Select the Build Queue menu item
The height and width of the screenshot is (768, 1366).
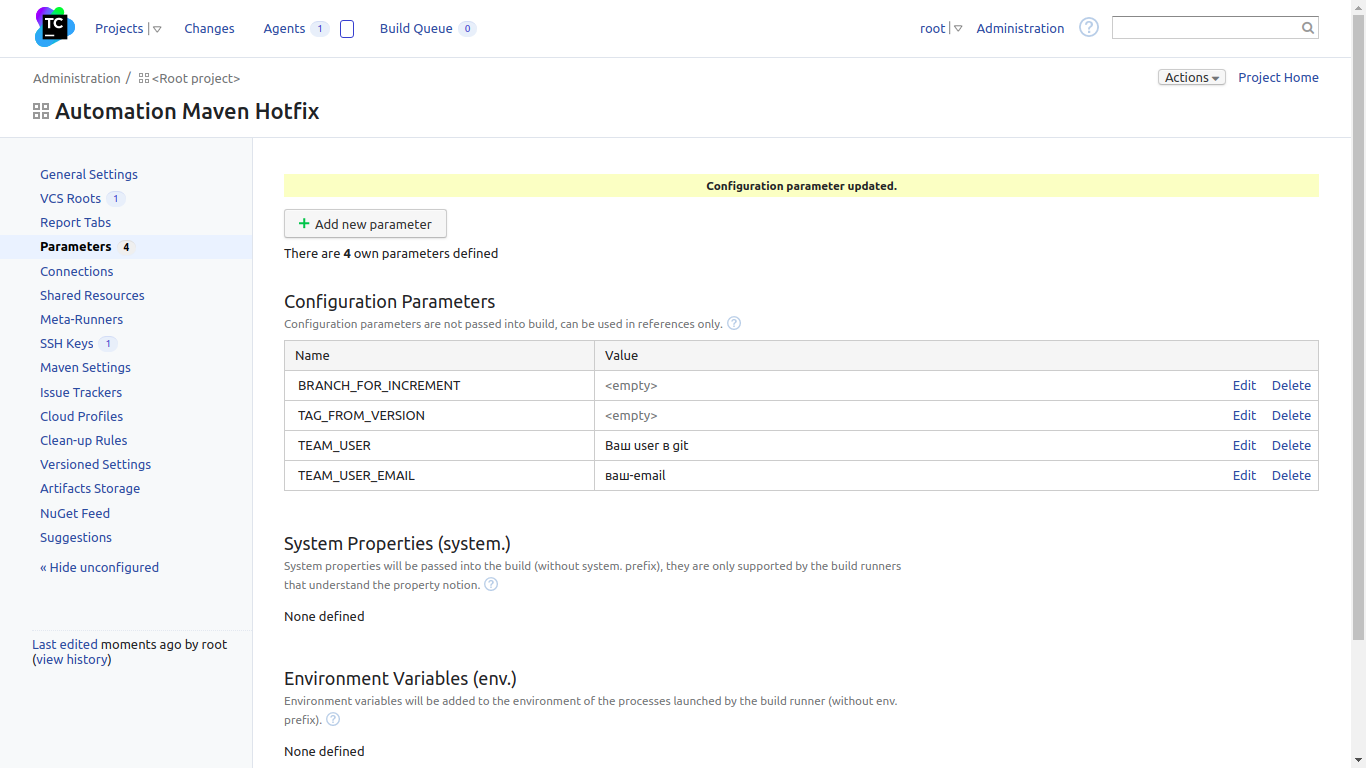pos(416,29)
